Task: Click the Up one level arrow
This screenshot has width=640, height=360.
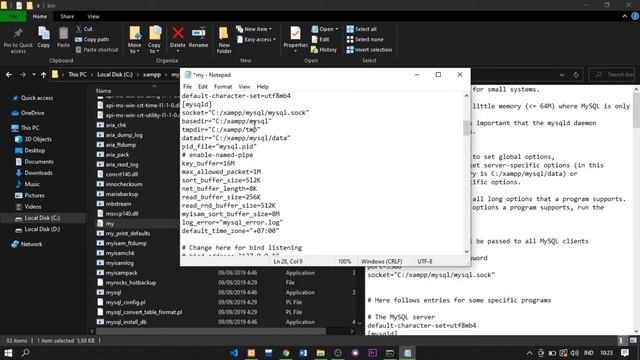Action: [x=43, y=75]
